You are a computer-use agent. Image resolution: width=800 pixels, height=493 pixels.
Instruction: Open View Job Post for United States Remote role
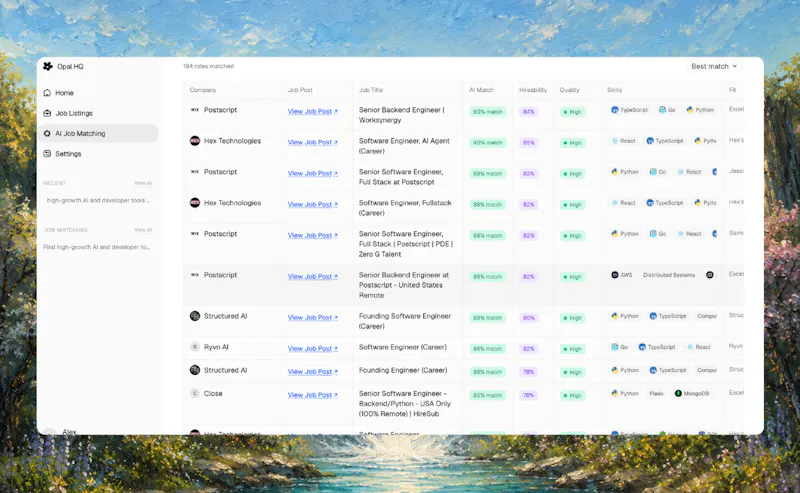pos(312,277)
